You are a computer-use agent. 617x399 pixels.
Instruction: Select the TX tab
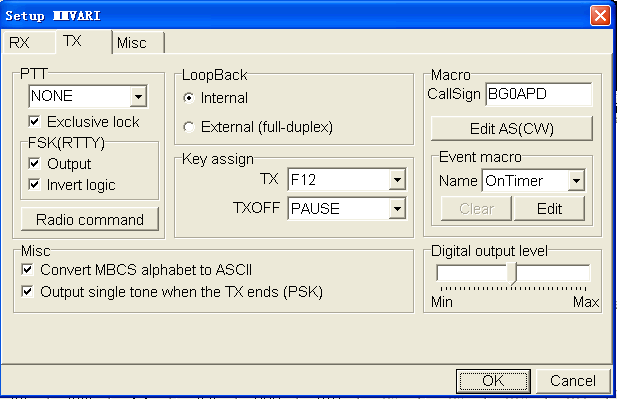[x=83, y=41]
